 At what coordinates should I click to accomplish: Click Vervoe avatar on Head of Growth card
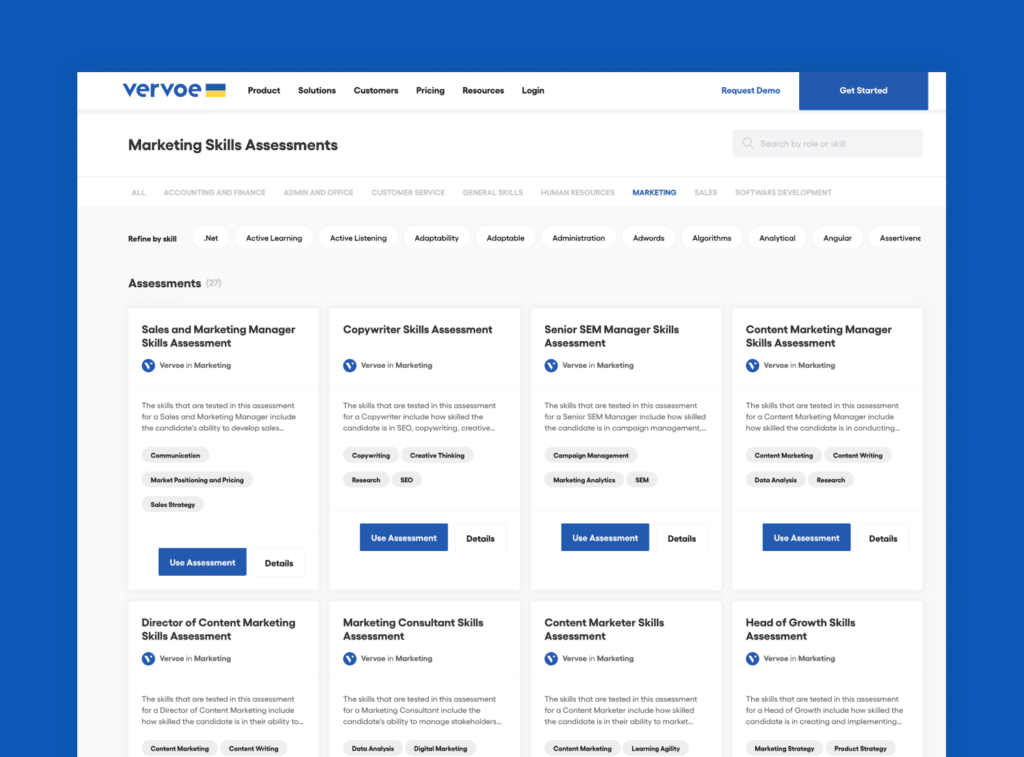pos(752,658)
